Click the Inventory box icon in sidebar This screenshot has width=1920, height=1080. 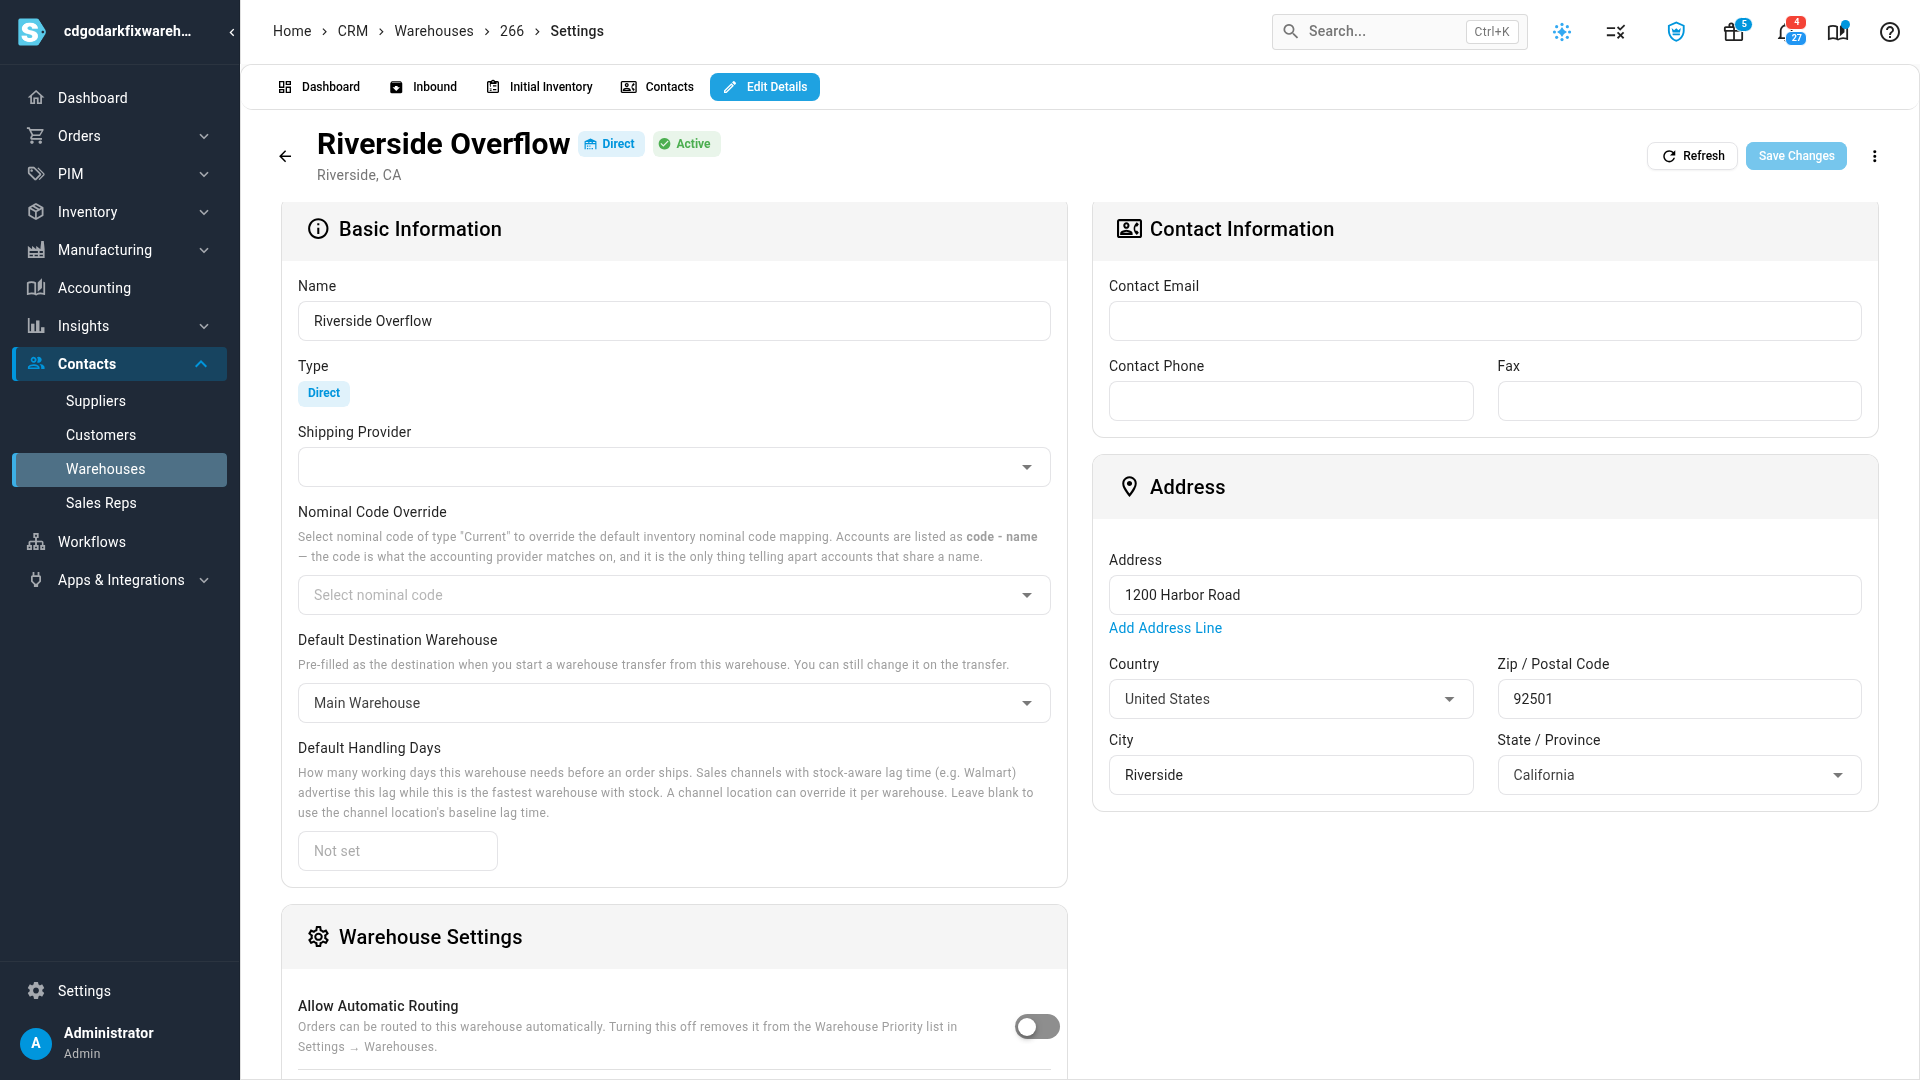pos(36,212)
